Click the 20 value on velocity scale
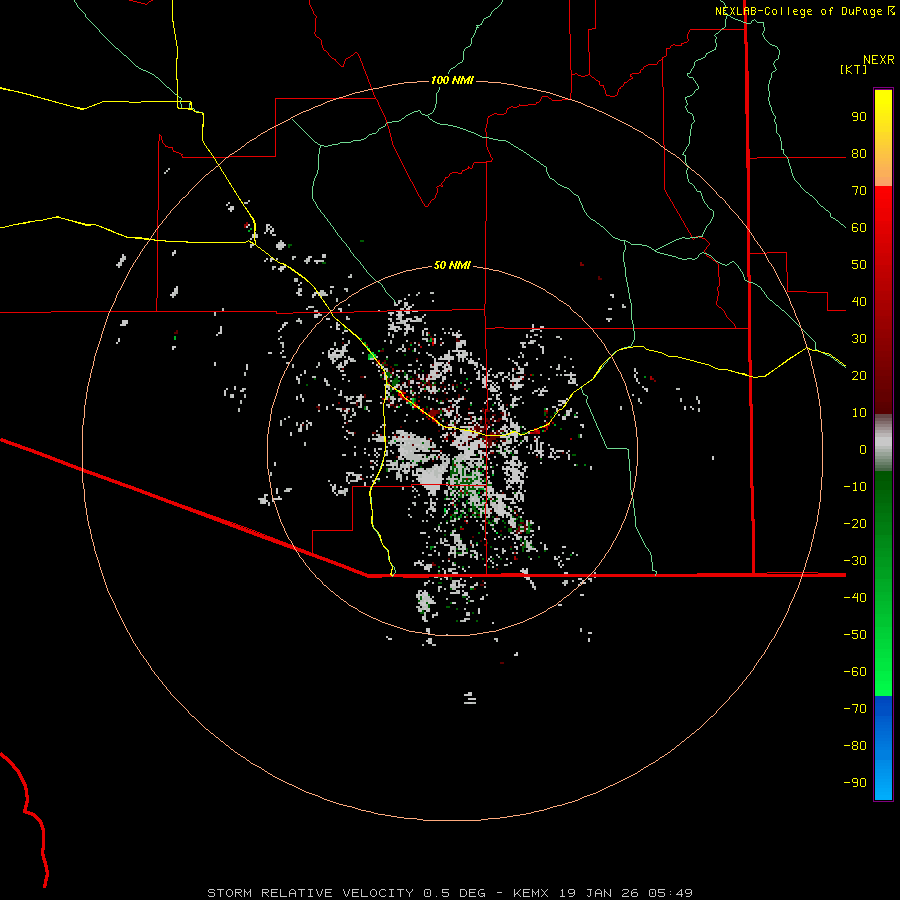The image size is (900, 900). [x=859, y=375]
